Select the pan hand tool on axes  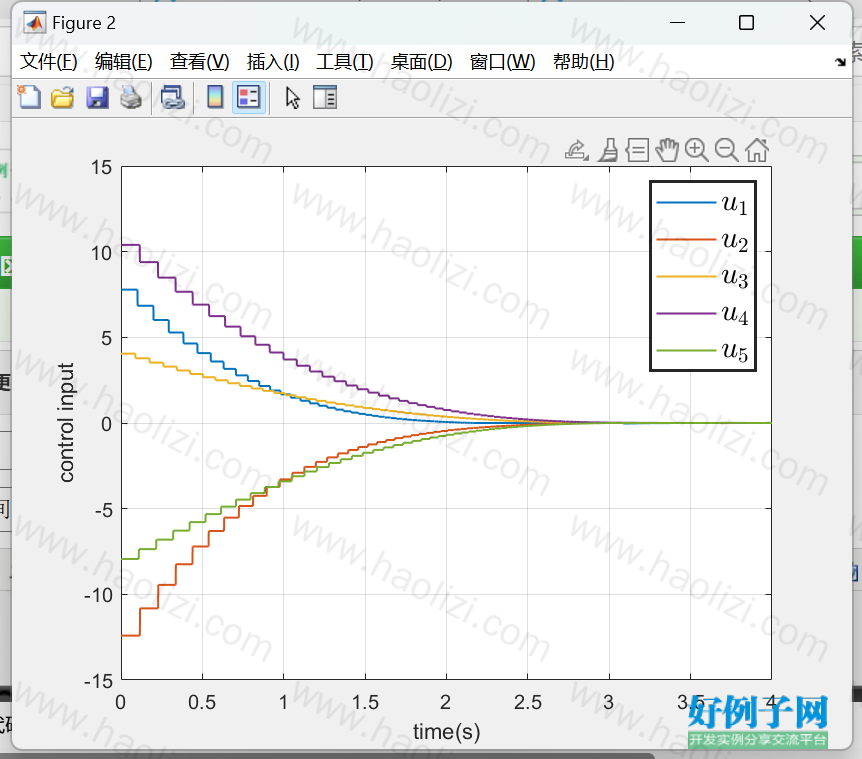tap(667, 150)
